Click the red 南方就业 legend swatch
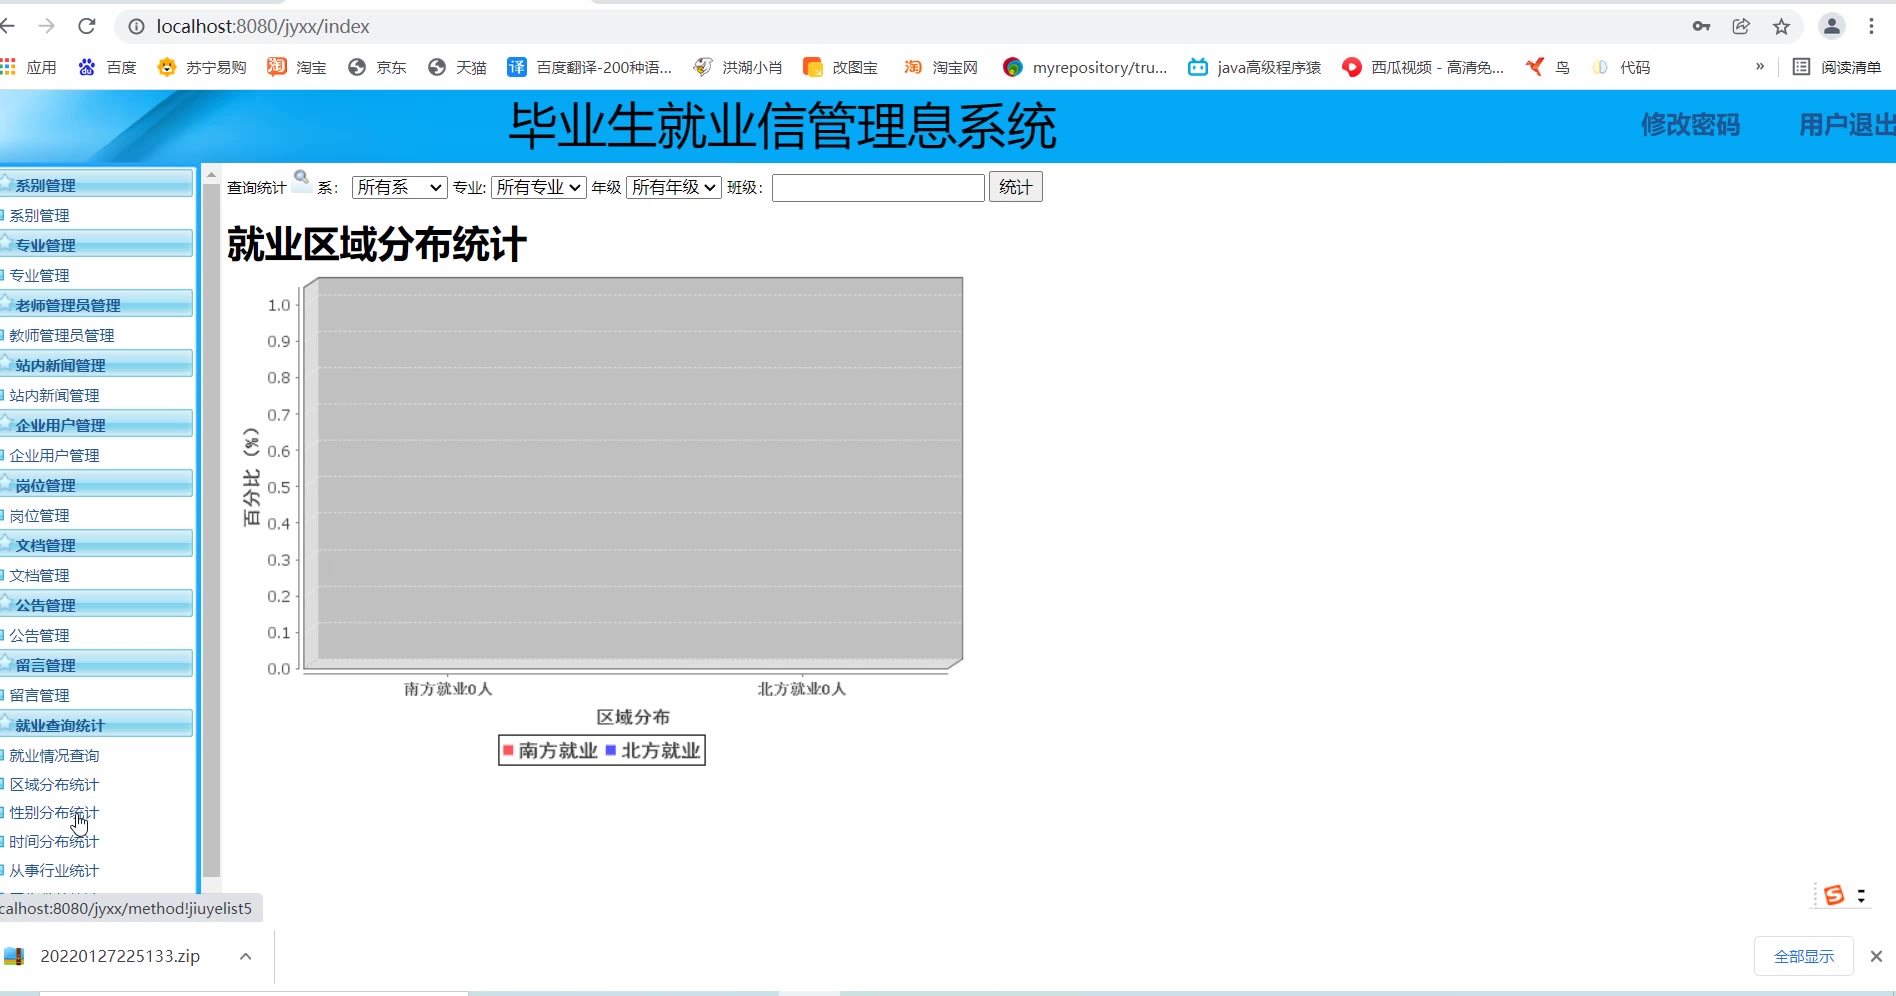This screenshot has width=1896, height=996. pos(508,750)
